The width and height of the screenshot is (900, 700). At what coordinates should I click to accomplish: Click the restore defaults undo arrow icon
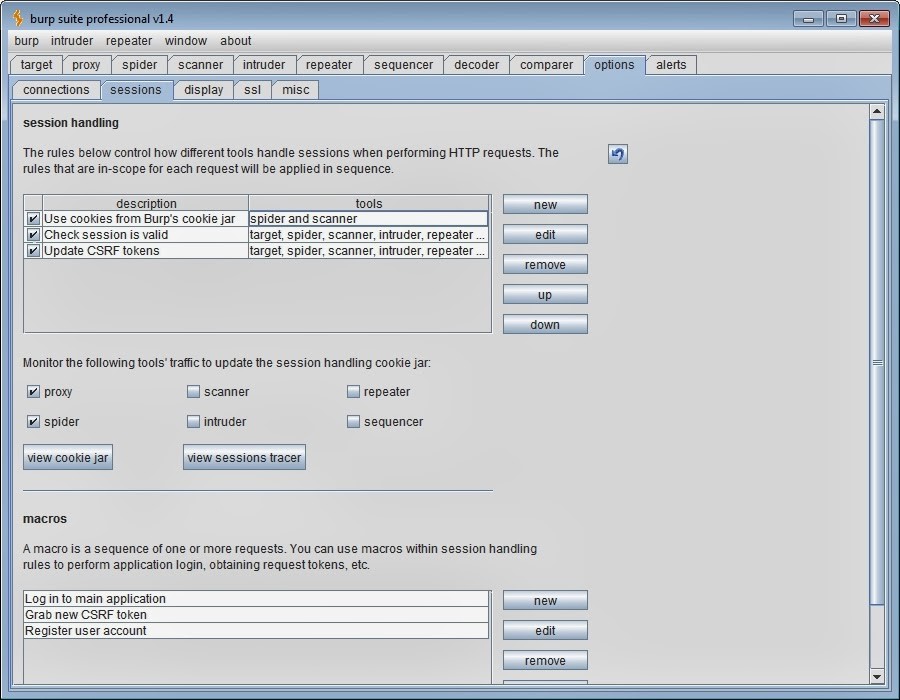tap(618, 154)
